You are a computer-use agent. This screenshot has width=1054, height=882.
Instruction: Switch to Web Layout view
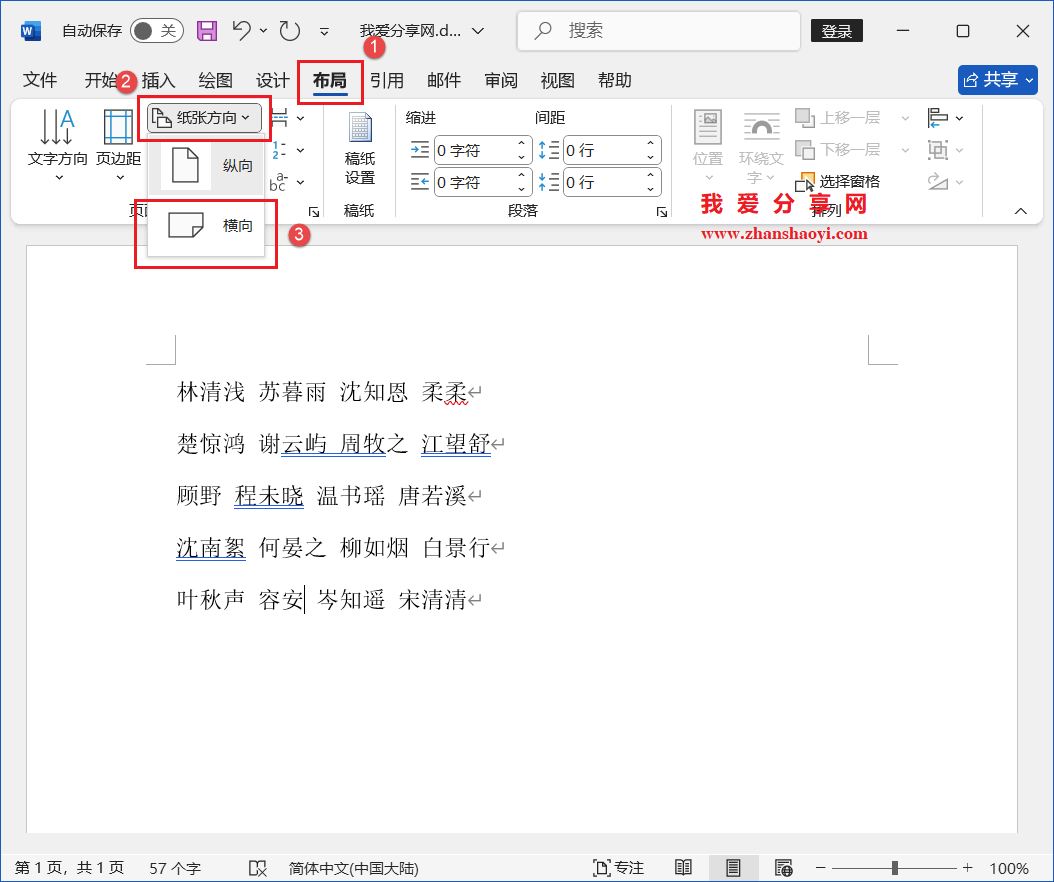784,868
